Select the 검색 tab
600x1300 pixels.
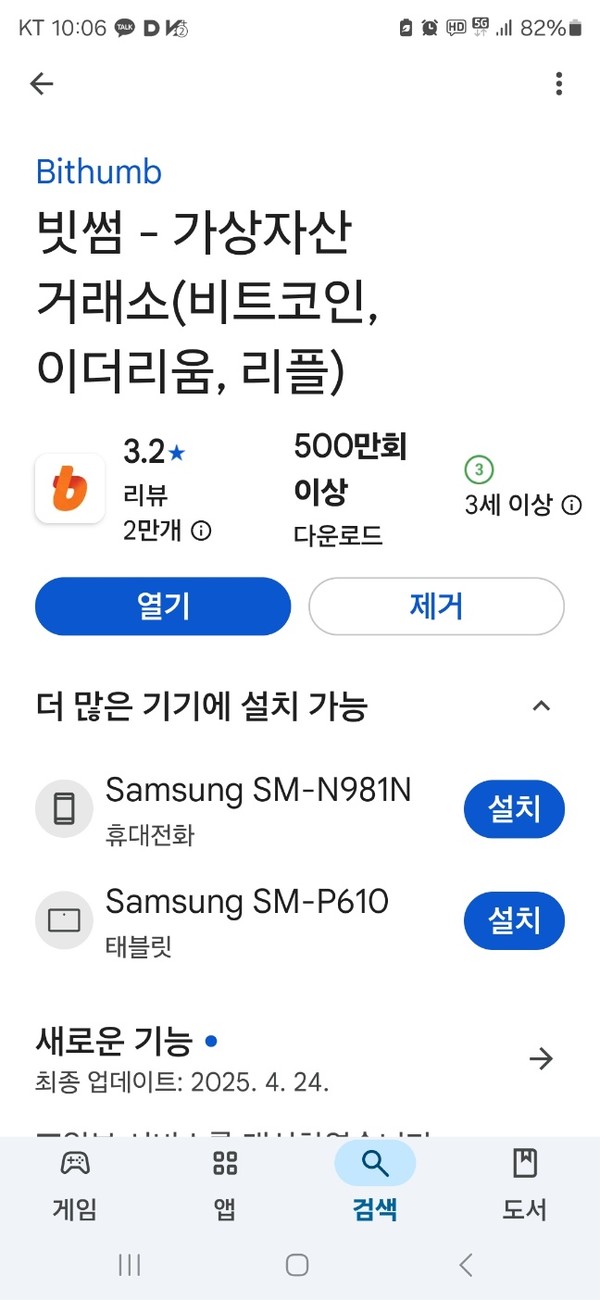point(375,1184)
